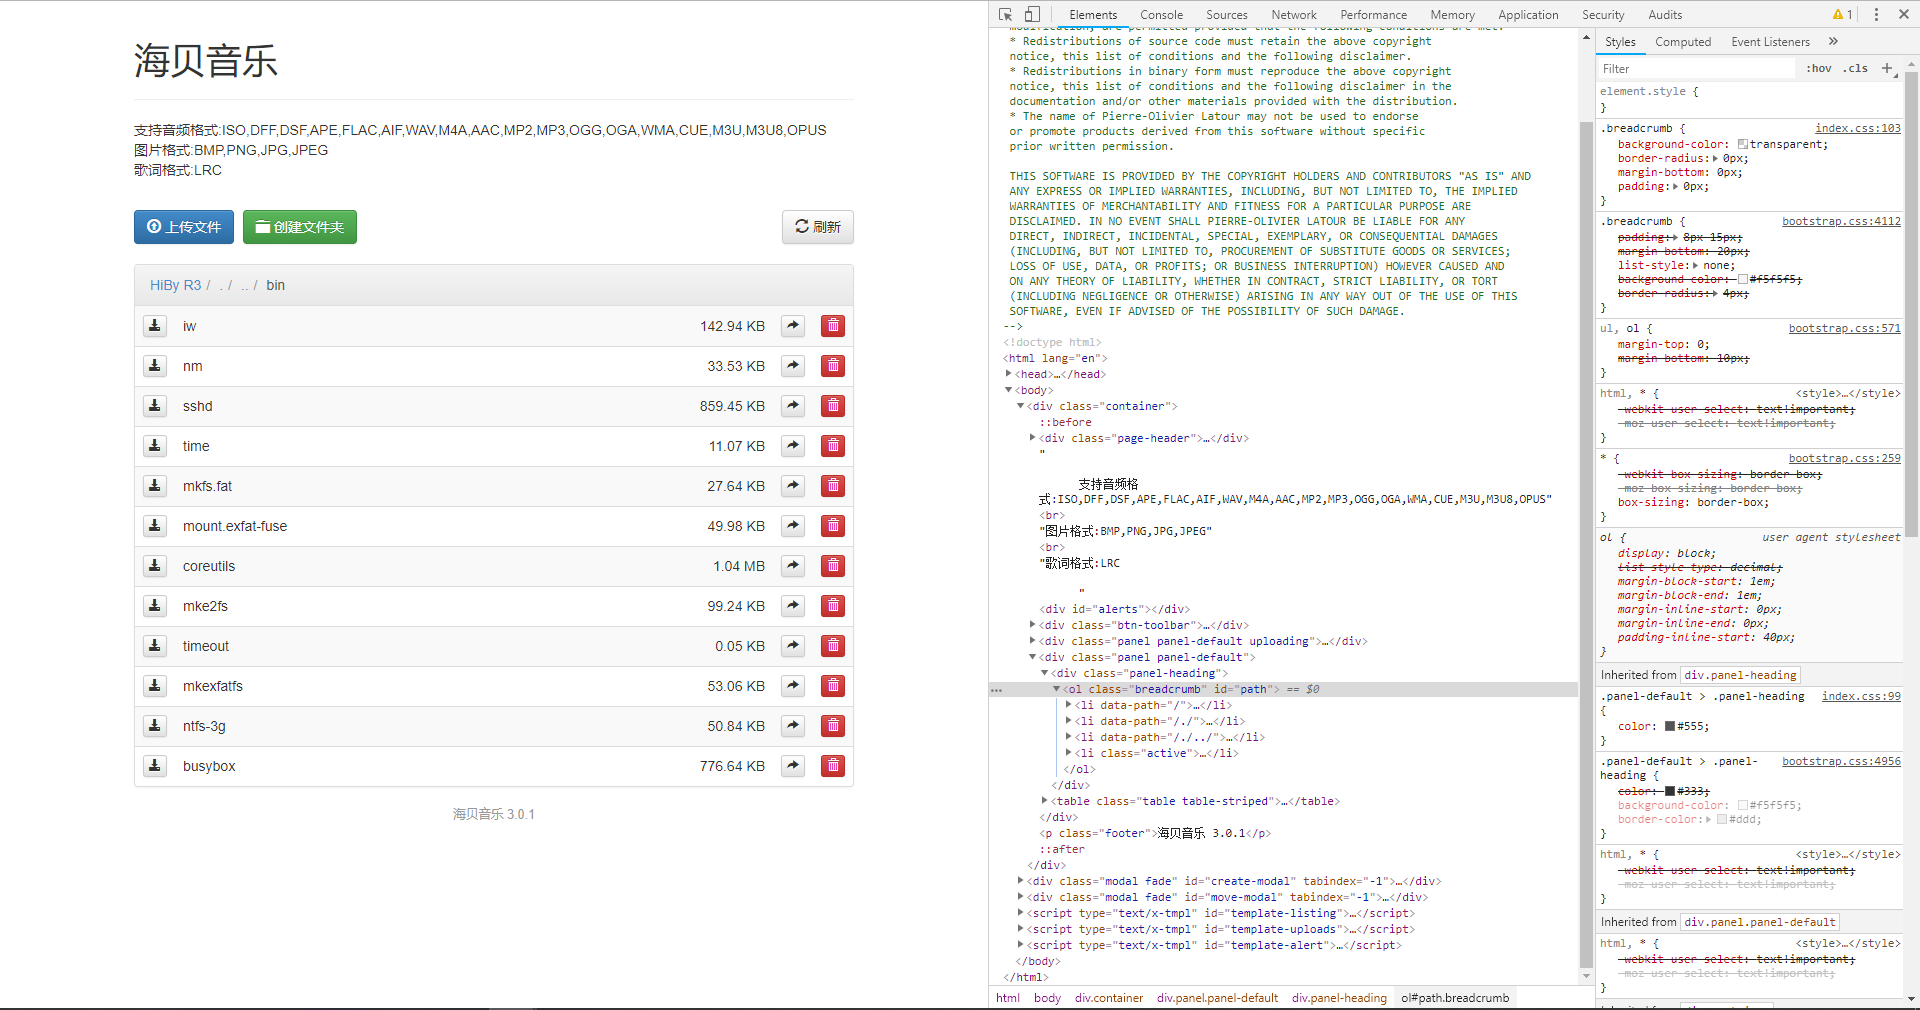Open the DevTools three-dot customize menu
The width and height of the screenshot is (1920, 1010).
tap(1876, 14)
